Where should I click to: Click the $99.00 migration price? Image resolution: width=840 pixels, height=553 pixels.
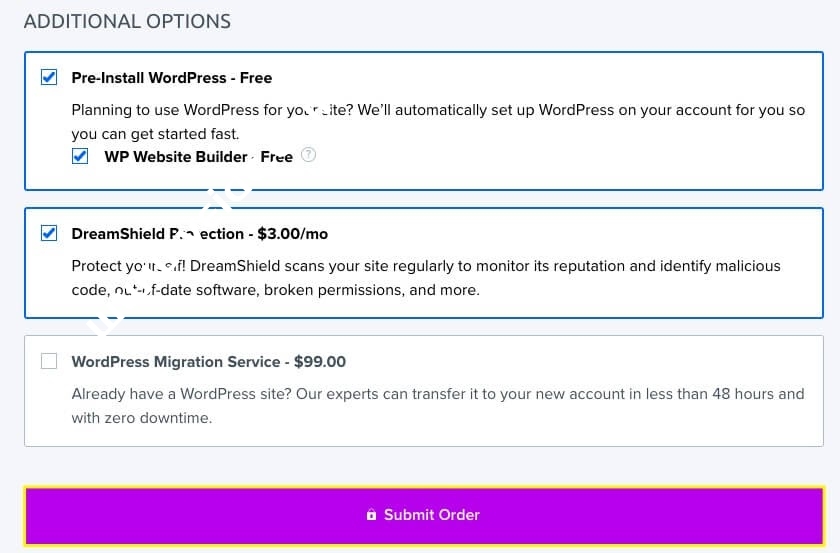[320, 361]
